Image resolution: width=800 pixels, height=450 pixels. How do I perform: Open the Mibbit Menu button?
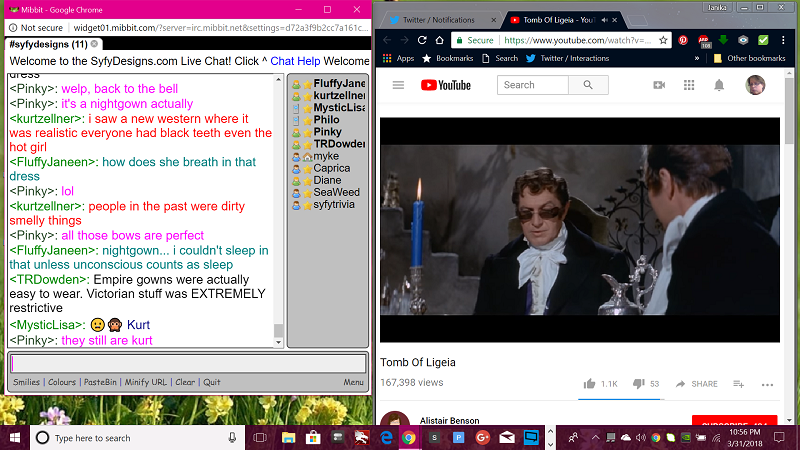pyautogui.click(x=353, y=382)
